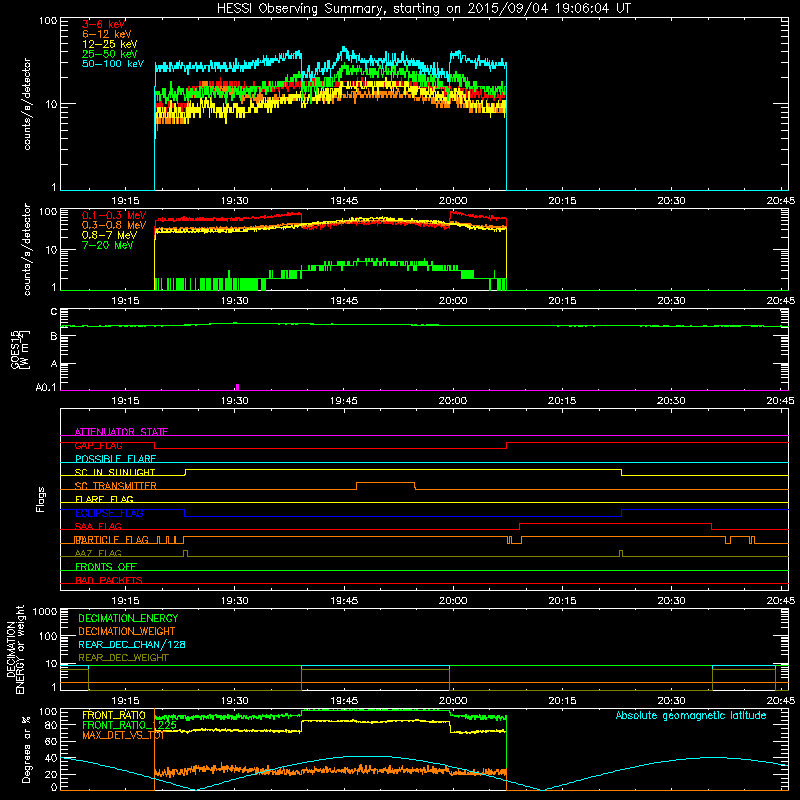Viewport: 800px width, 800px height.
Task: Click the DECIMATION_ENERGY legend entry
Action: [x=128, y=618]
